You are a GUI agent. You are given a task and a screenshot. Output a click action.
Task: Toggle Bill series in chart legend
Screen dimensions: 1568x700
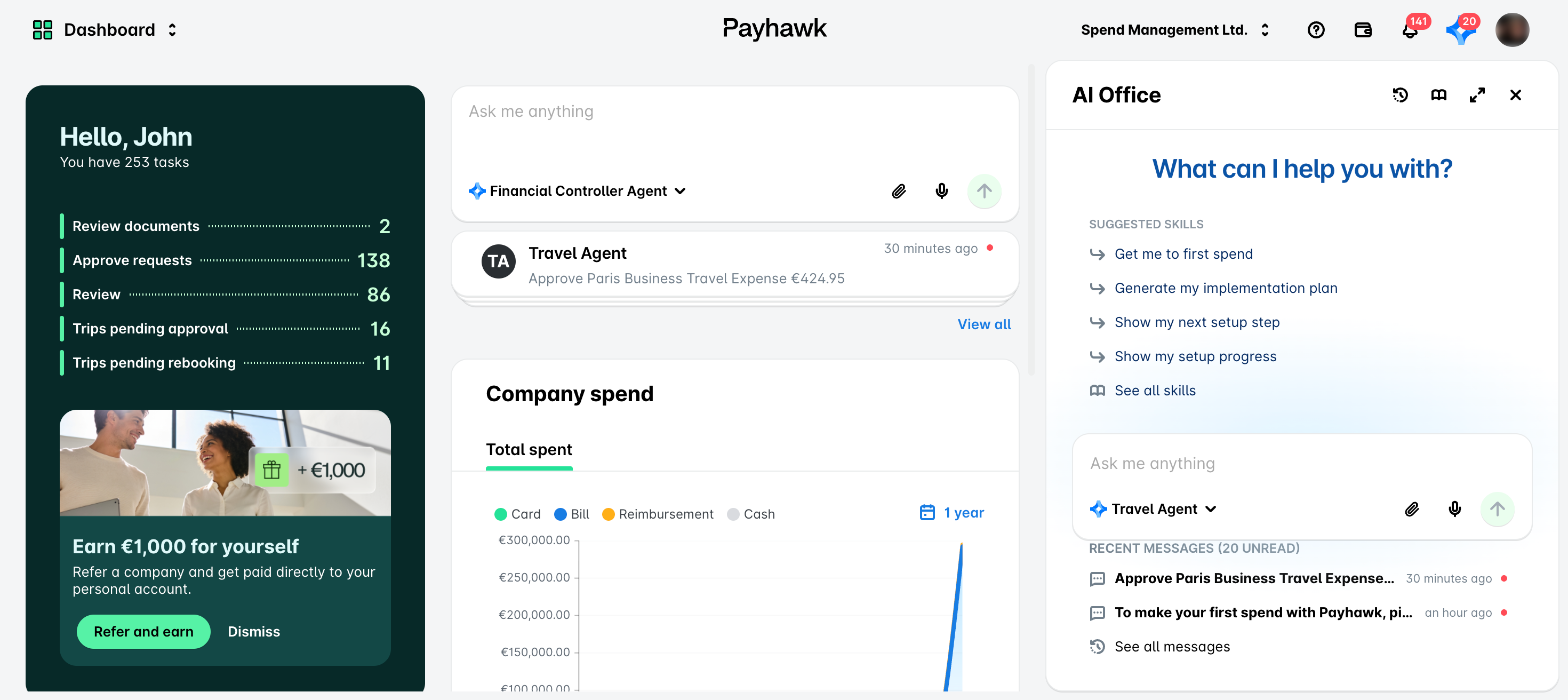tap(571, 514)
